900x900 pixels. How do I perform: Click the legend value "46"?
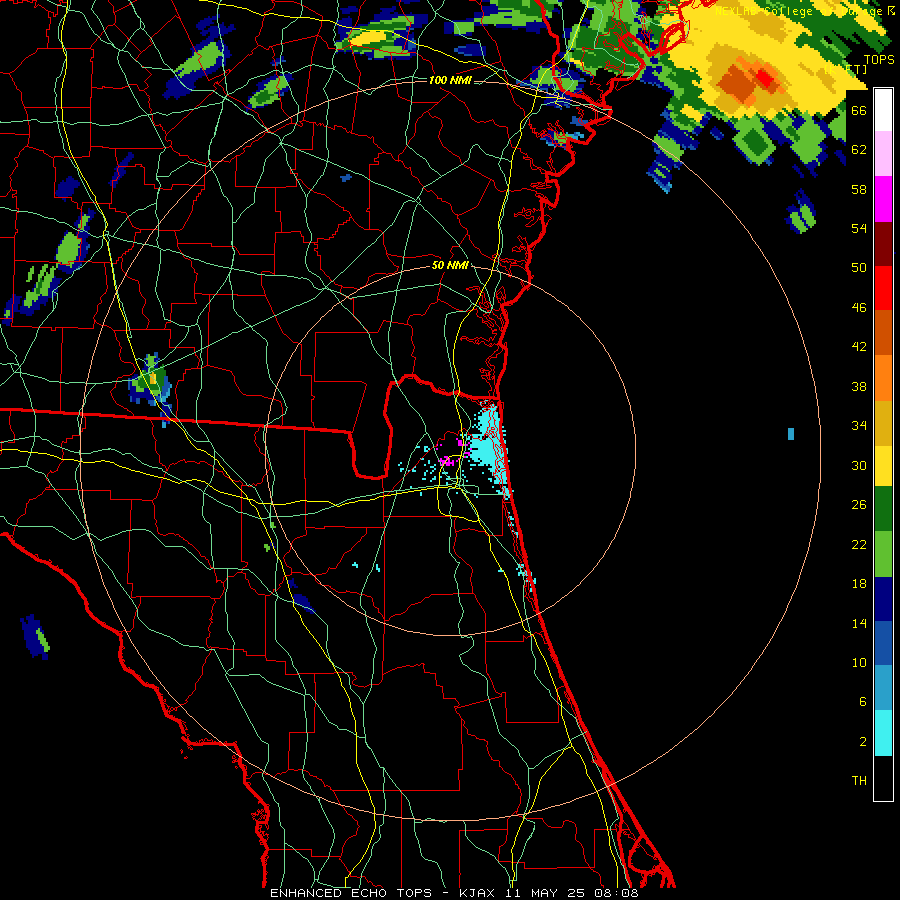859,308
